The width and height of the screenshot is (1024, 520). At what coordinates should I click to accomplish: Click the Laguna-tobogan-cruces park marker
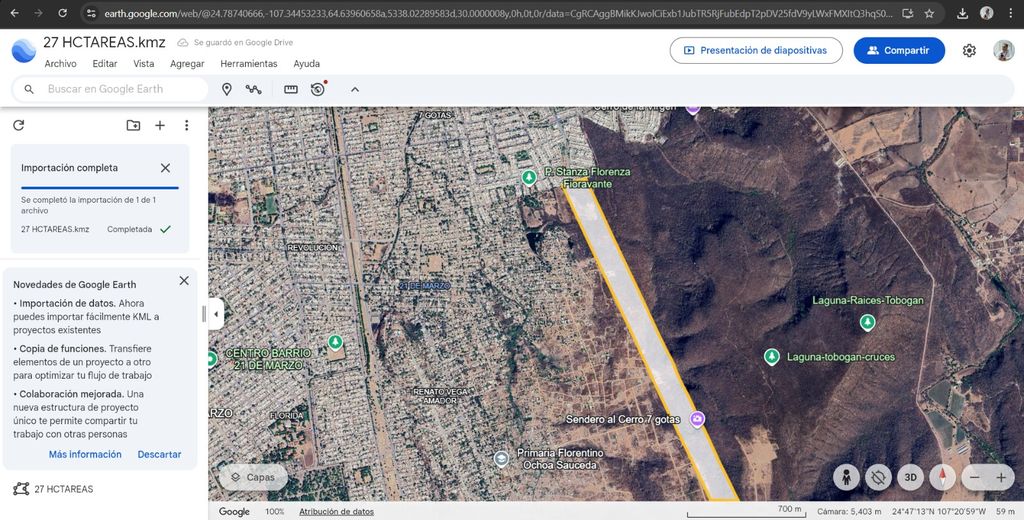click(x=771, y=357)
